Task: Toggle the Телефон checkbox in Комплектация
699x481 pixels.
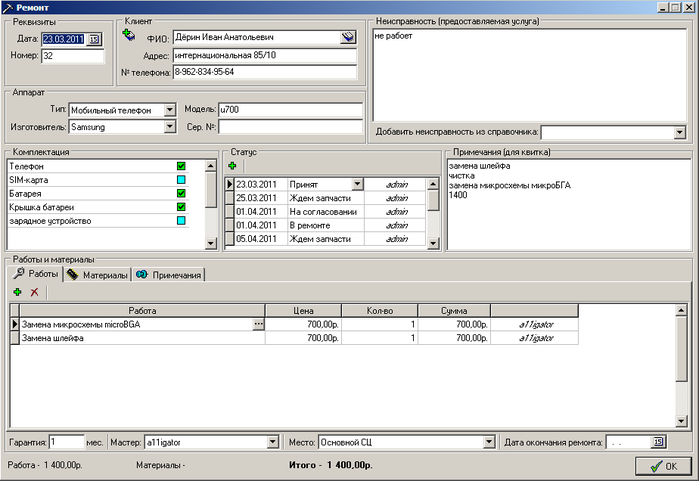Action: (x=181, y=166)
